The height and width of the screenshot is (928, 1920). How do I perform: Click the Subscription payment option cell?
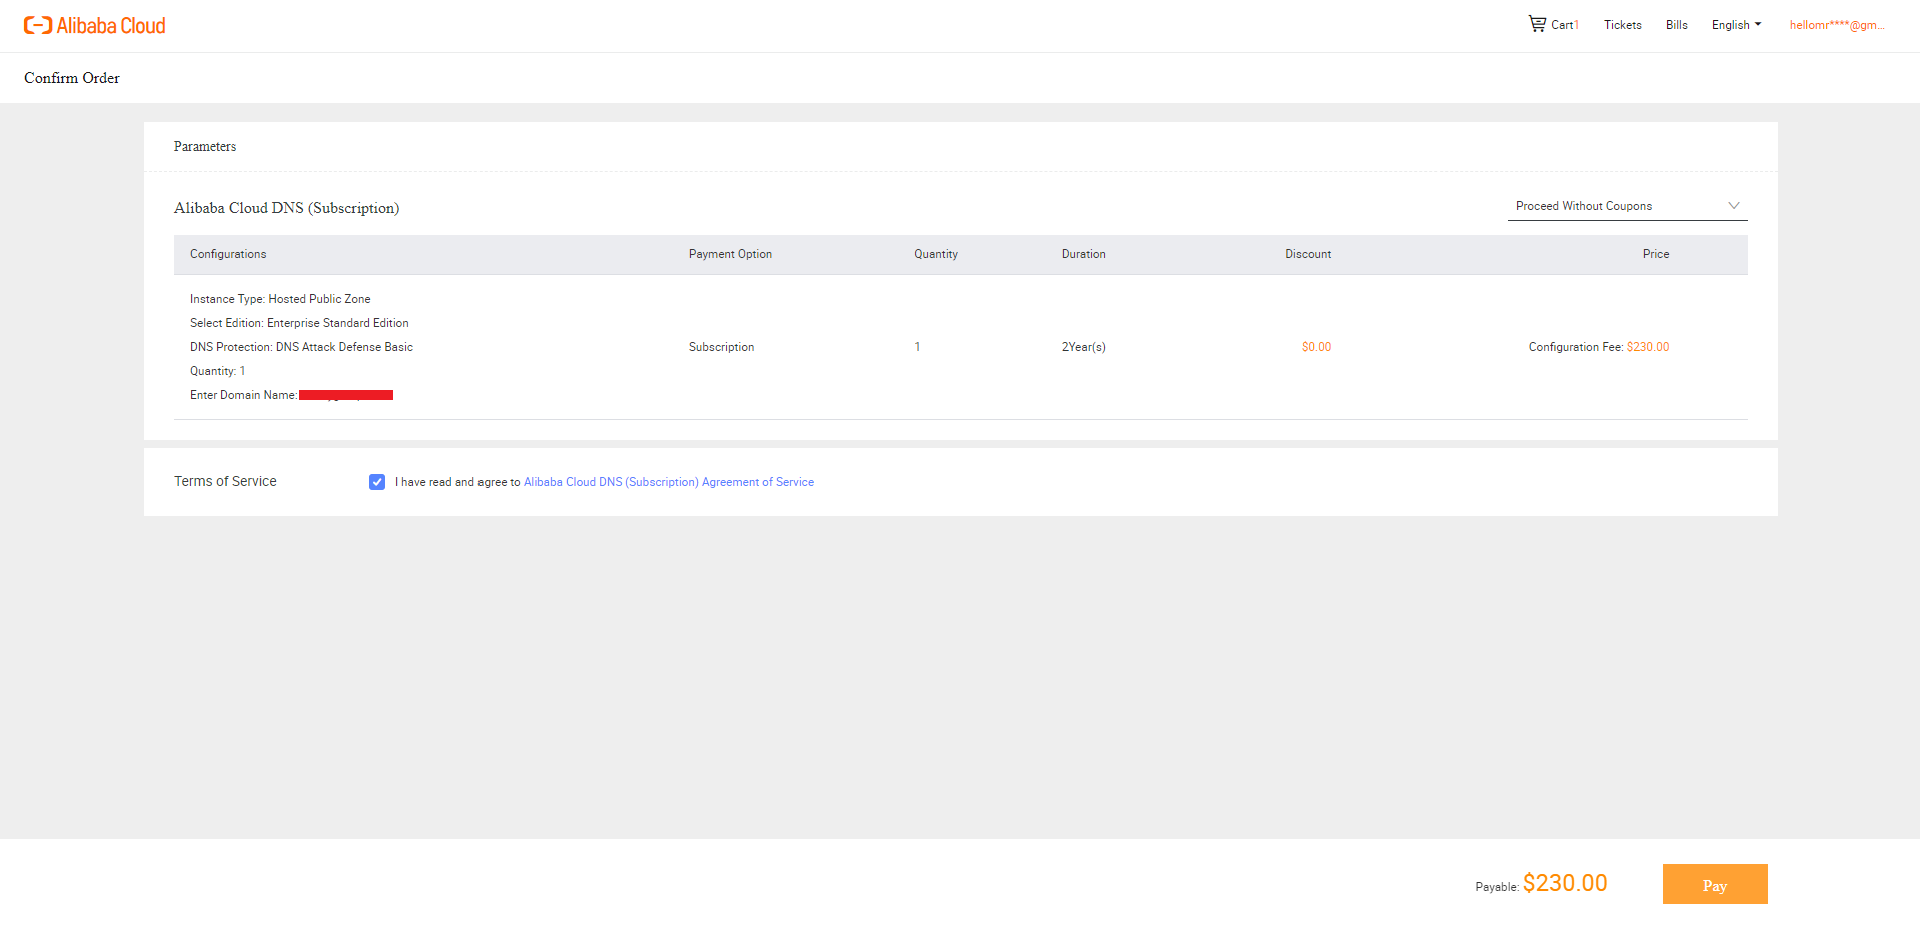tap(721, 347)
